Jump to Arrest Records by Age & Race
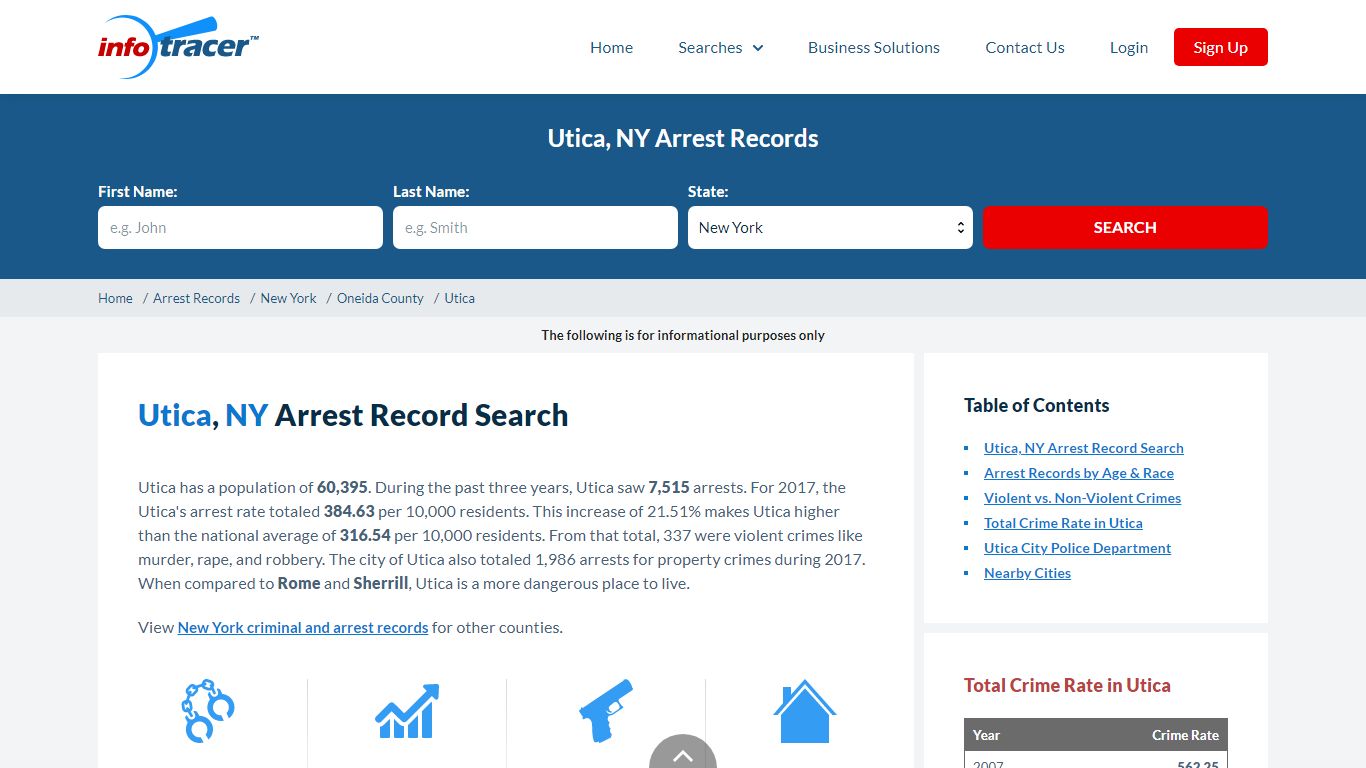Image resolution: width=1366 pixels, height=768 pixels. coord(1079,473)
